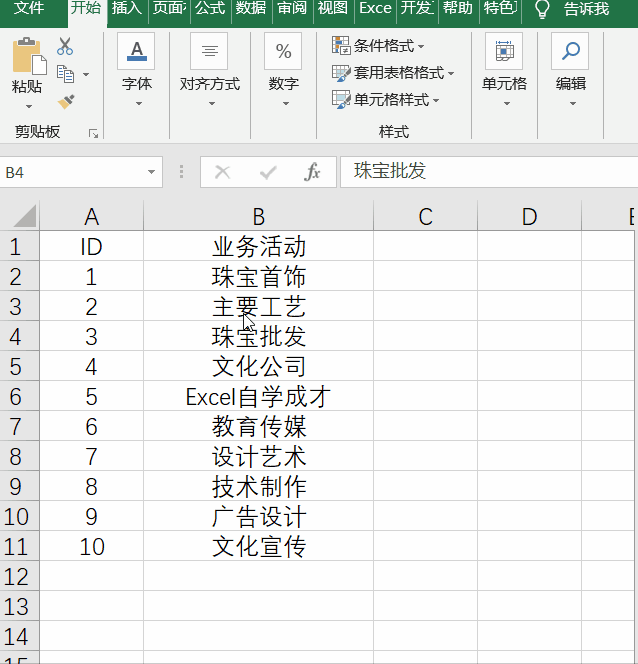The width and height of the screenshot is (638, 664).
Task: Click the Copy icon
Action: point(65,74)
